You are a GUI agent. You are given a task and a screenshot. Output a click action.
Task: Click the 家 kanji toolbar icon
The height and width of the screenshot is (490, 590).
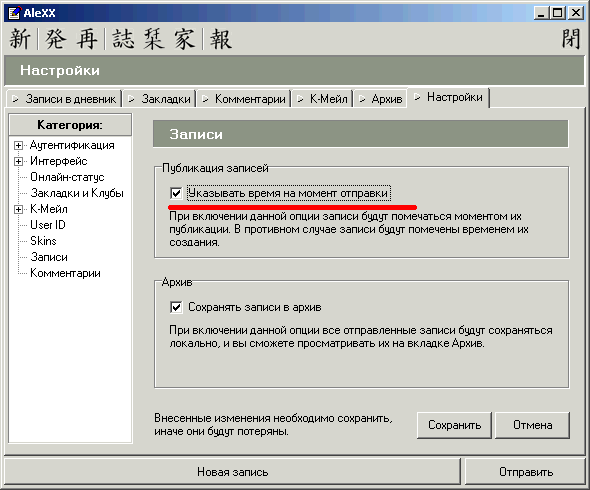tap(184, 39)
